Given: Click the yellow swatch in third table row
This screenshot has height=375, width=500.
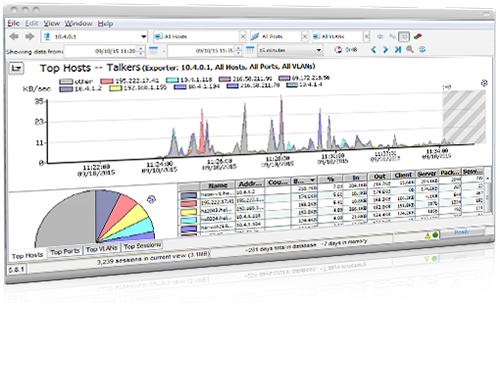Looking at the screenshot, I should 189,212.
